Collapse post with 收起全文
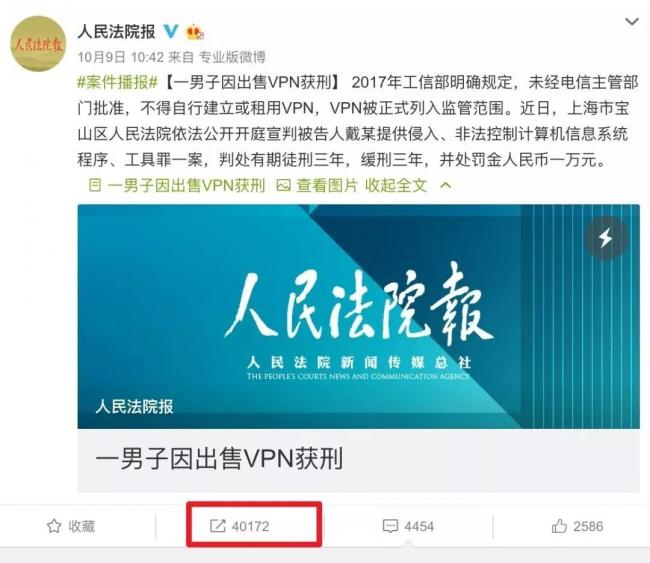Viewport: 650px width, 563px height. (x=396, y=185)
